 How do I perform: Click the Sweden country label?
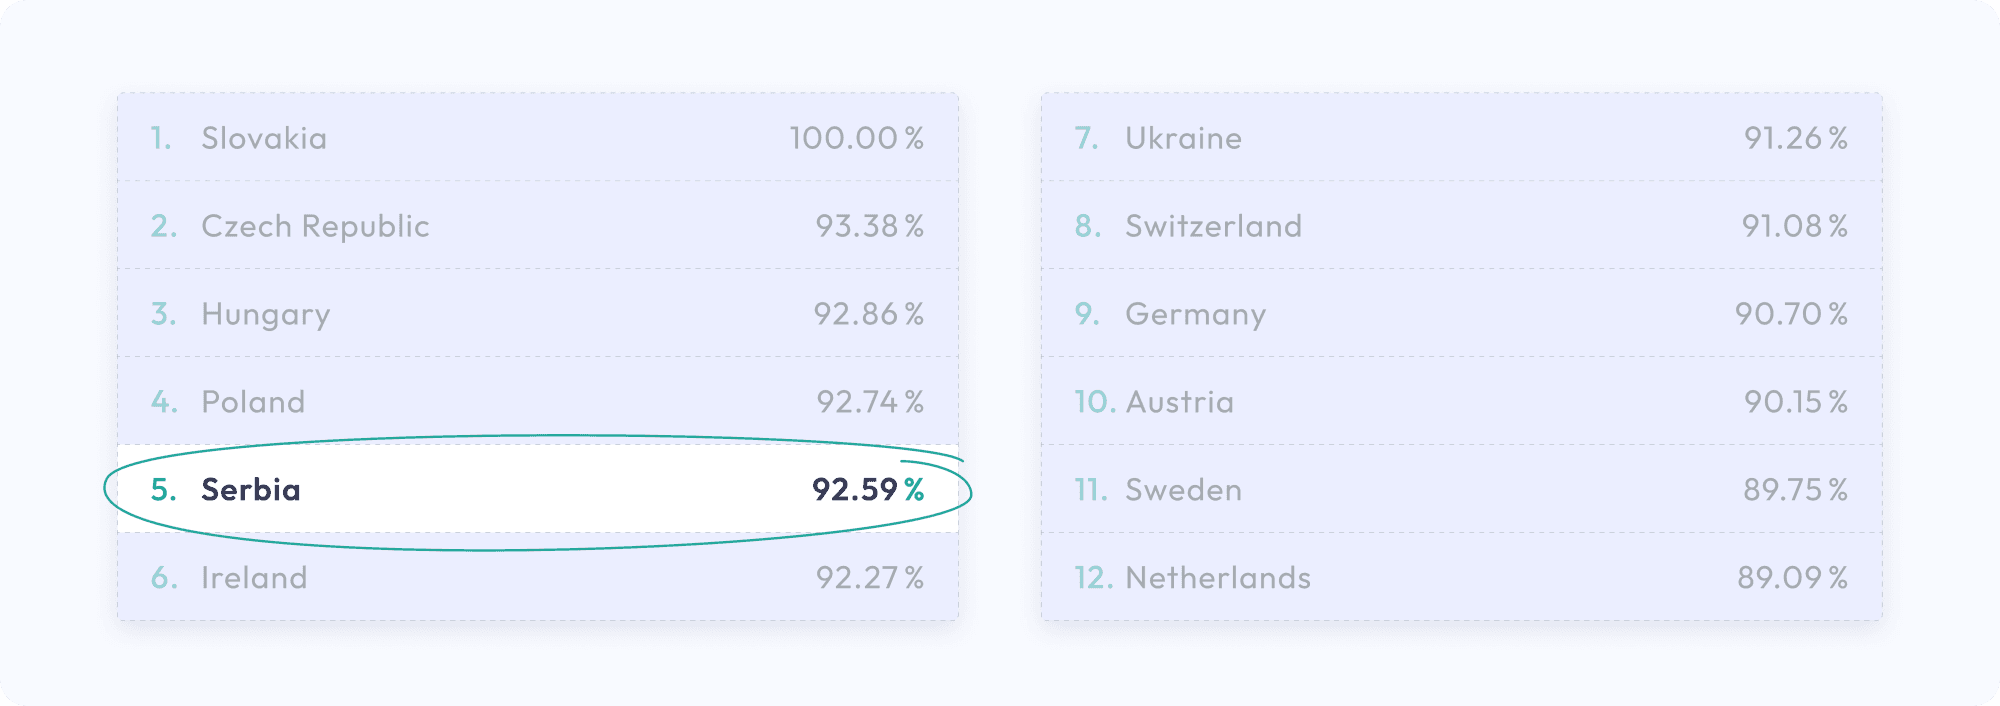[1183, 490]
